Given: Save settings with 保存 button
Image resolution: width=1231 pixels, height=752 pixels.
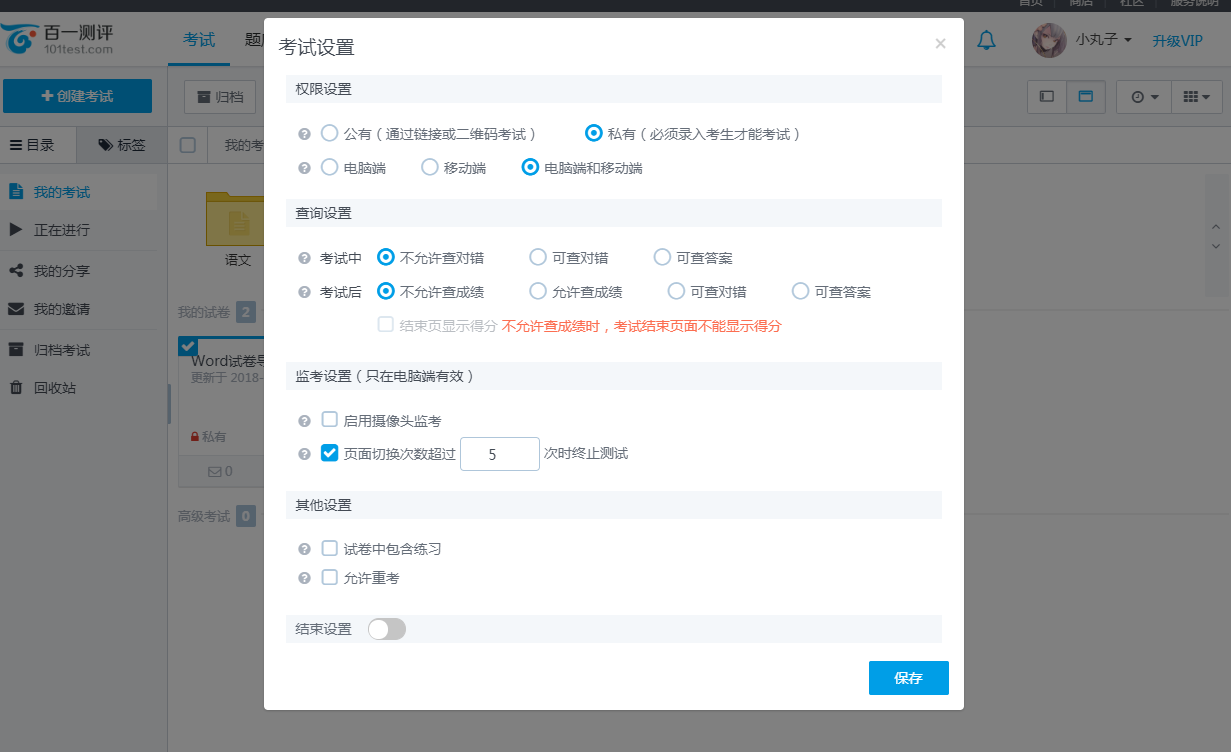Looking at the screenshot, I should pyautogui.click(x=909, y=678).
